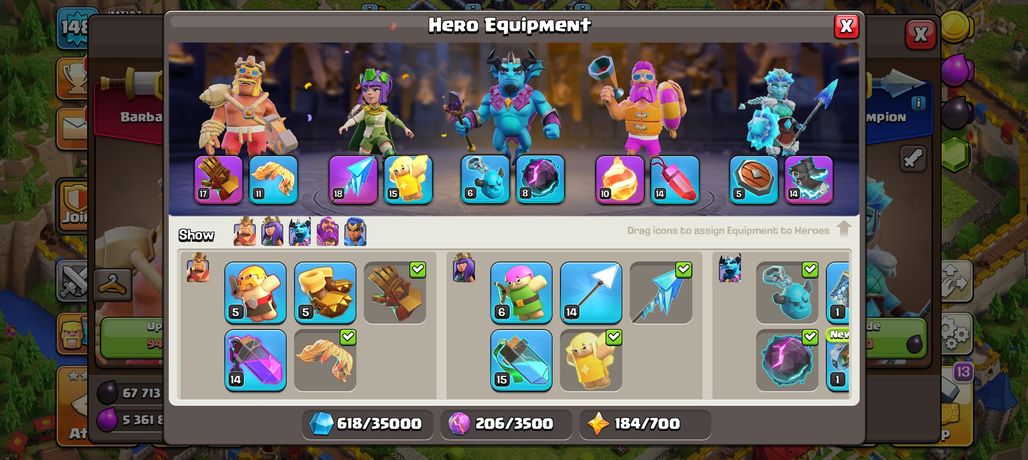The width and height of the screenshot is (1028, 460).
Task: Tap the Earthquake Boots level 5 equipment
Action: click(325, 292)
